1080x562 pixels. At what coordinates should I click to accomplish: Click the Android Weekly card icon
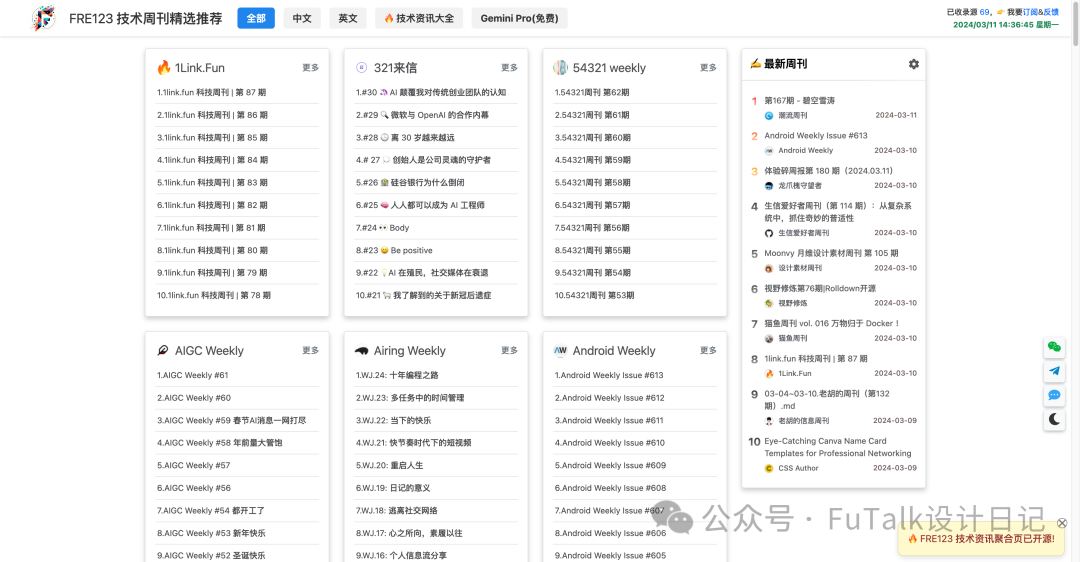(560, 351)
